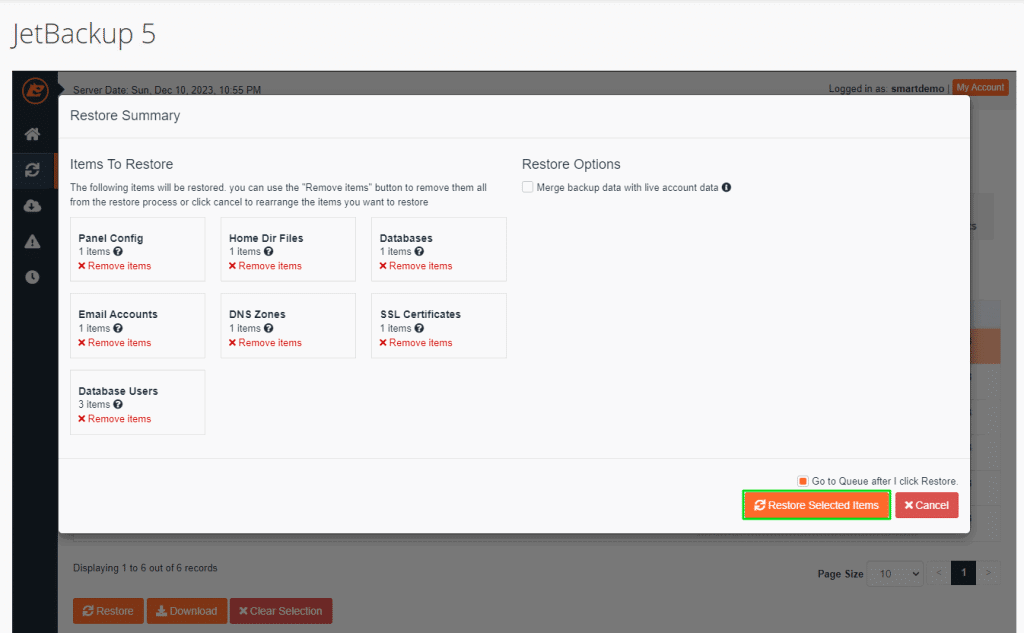Enable Merge backup data with live account data
Screen dimensions: 1024x633
tap(528, 187)
